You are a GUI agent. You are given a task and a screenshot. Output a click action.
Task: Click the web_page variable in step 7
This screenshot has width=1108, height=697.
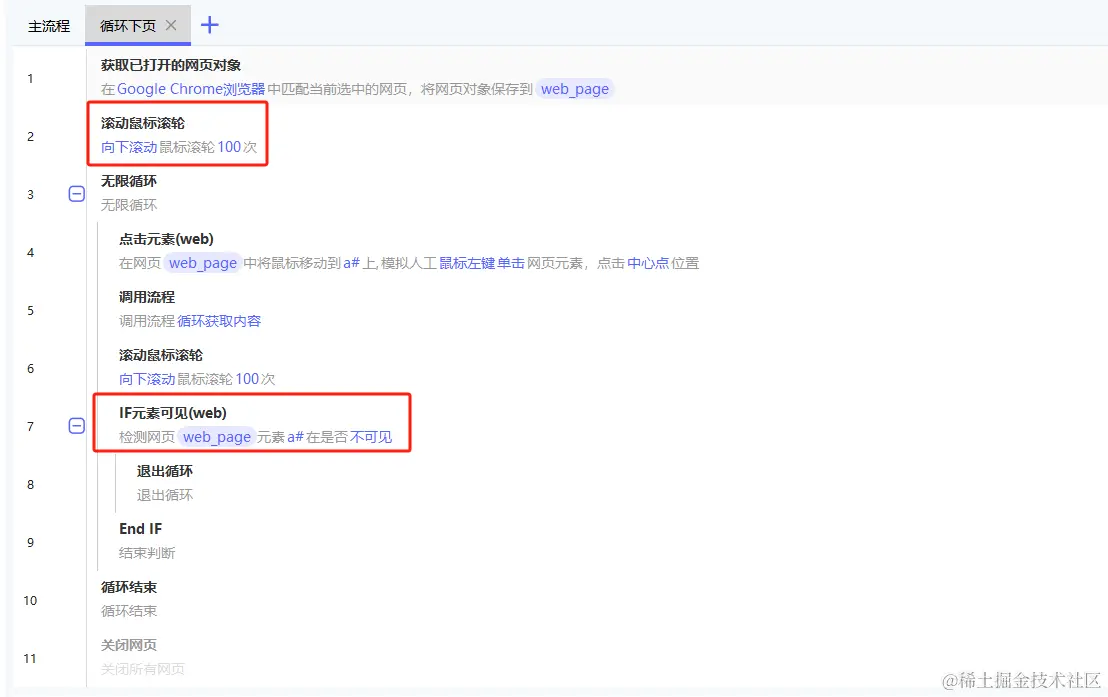(217, 437)
